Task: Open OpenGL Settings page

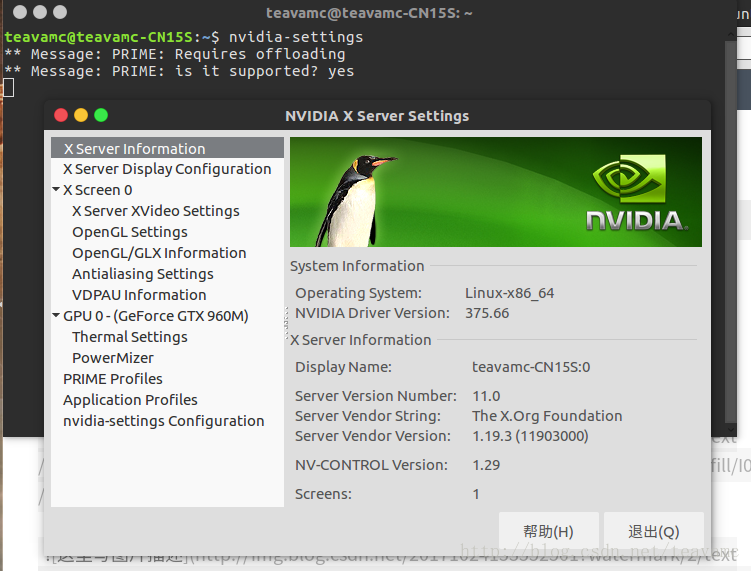Action: (130, 232)
